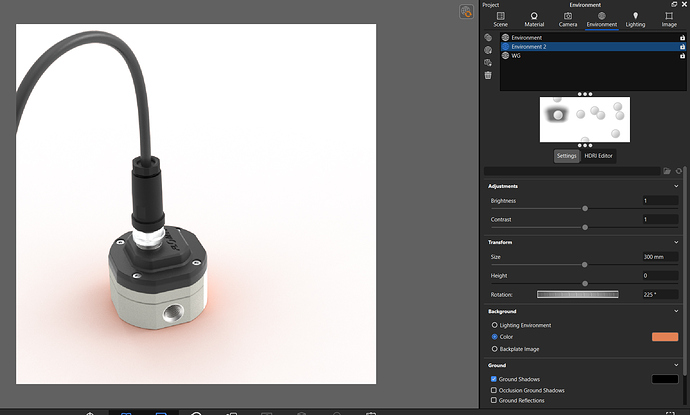Click the three dots above HDRI preview
The height and width of the screenshot is (415, 690).
coord(585,94)
